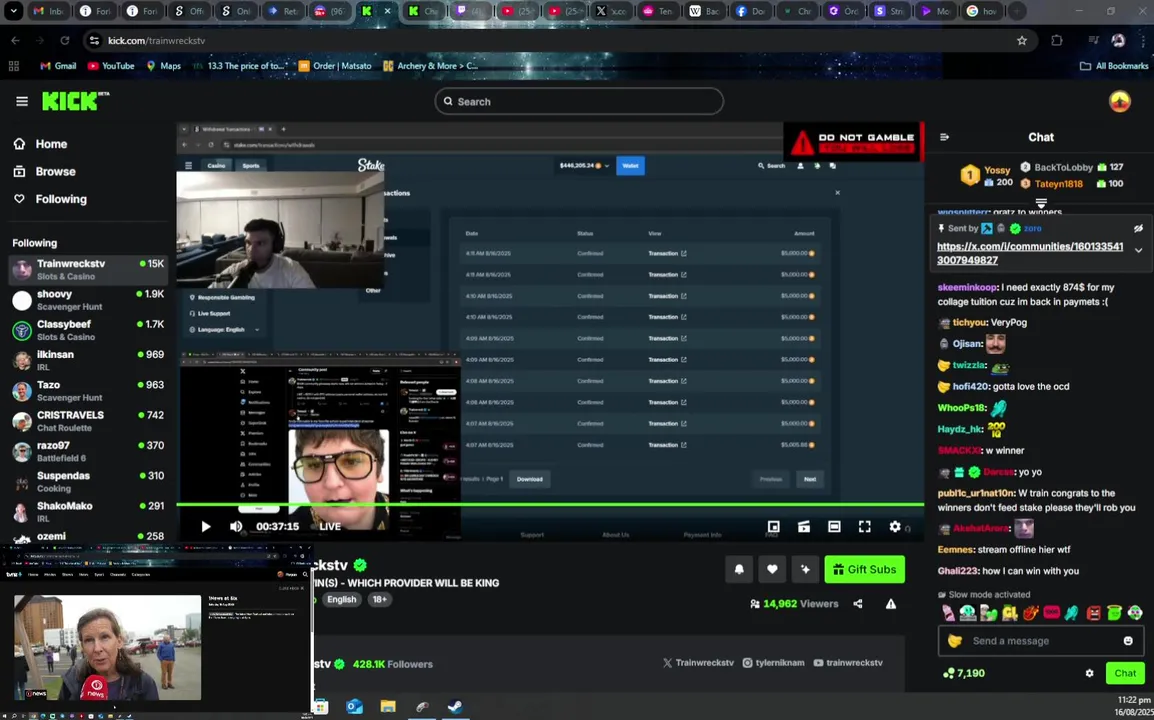
Task: Toggle stream notifications bell
Action: pos(739,569)
